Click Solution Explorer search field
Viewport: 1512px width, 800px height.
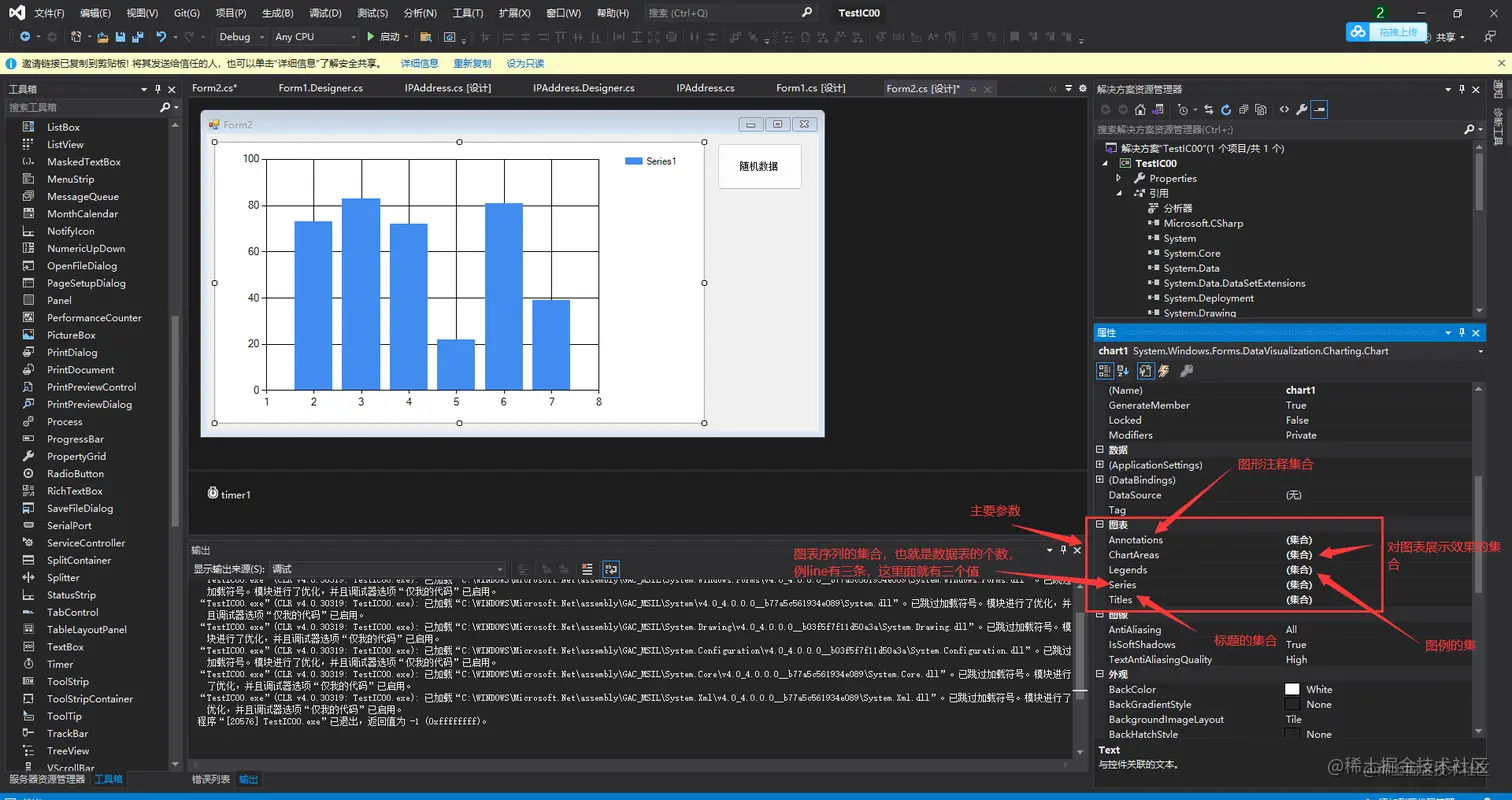(1280, 129)
